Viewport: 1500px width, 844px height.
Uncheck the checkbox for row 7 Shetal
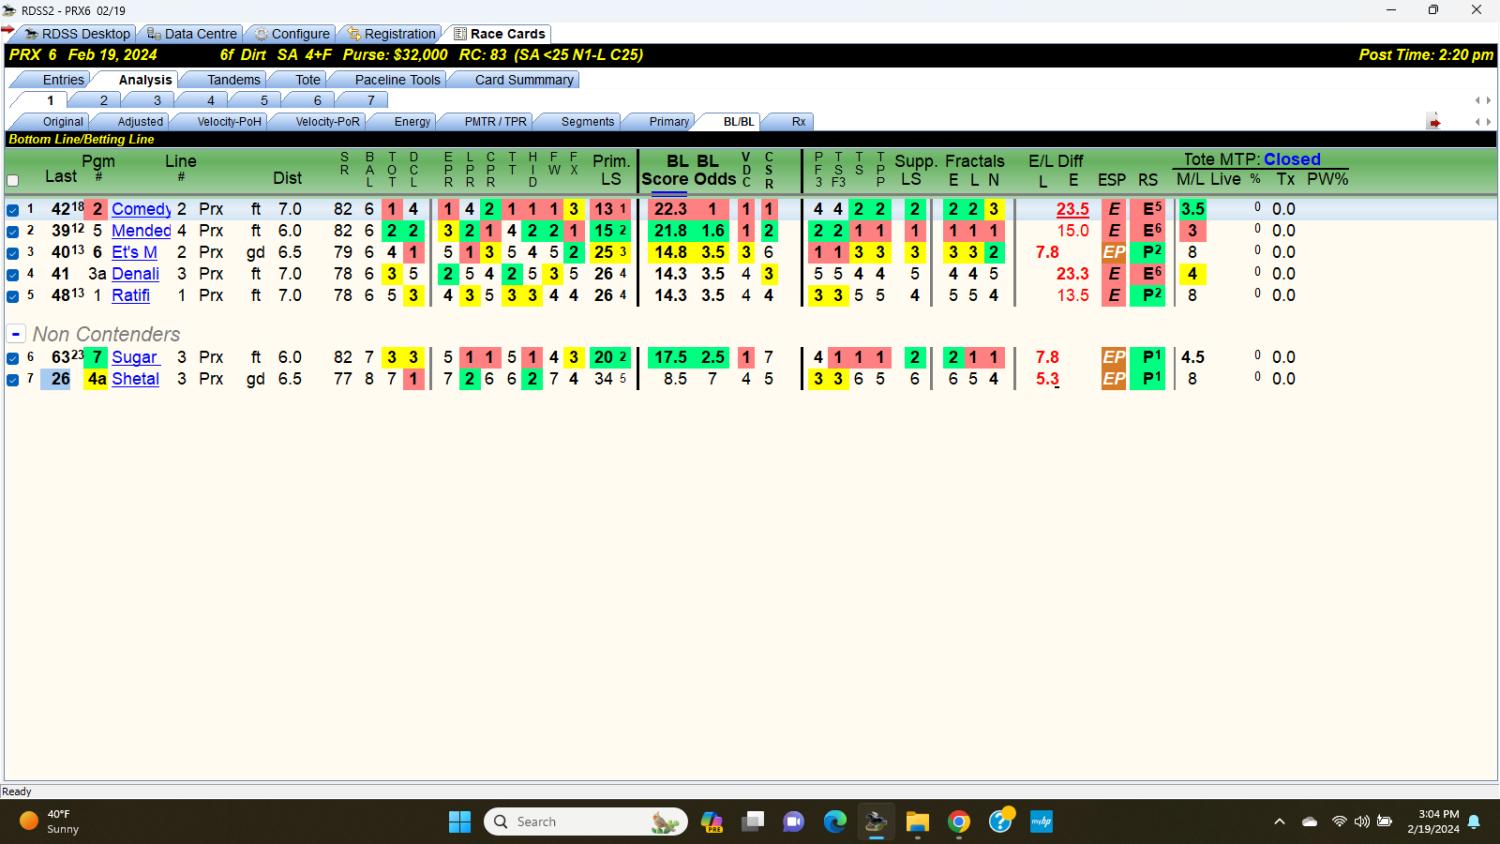tap(13, 380)
